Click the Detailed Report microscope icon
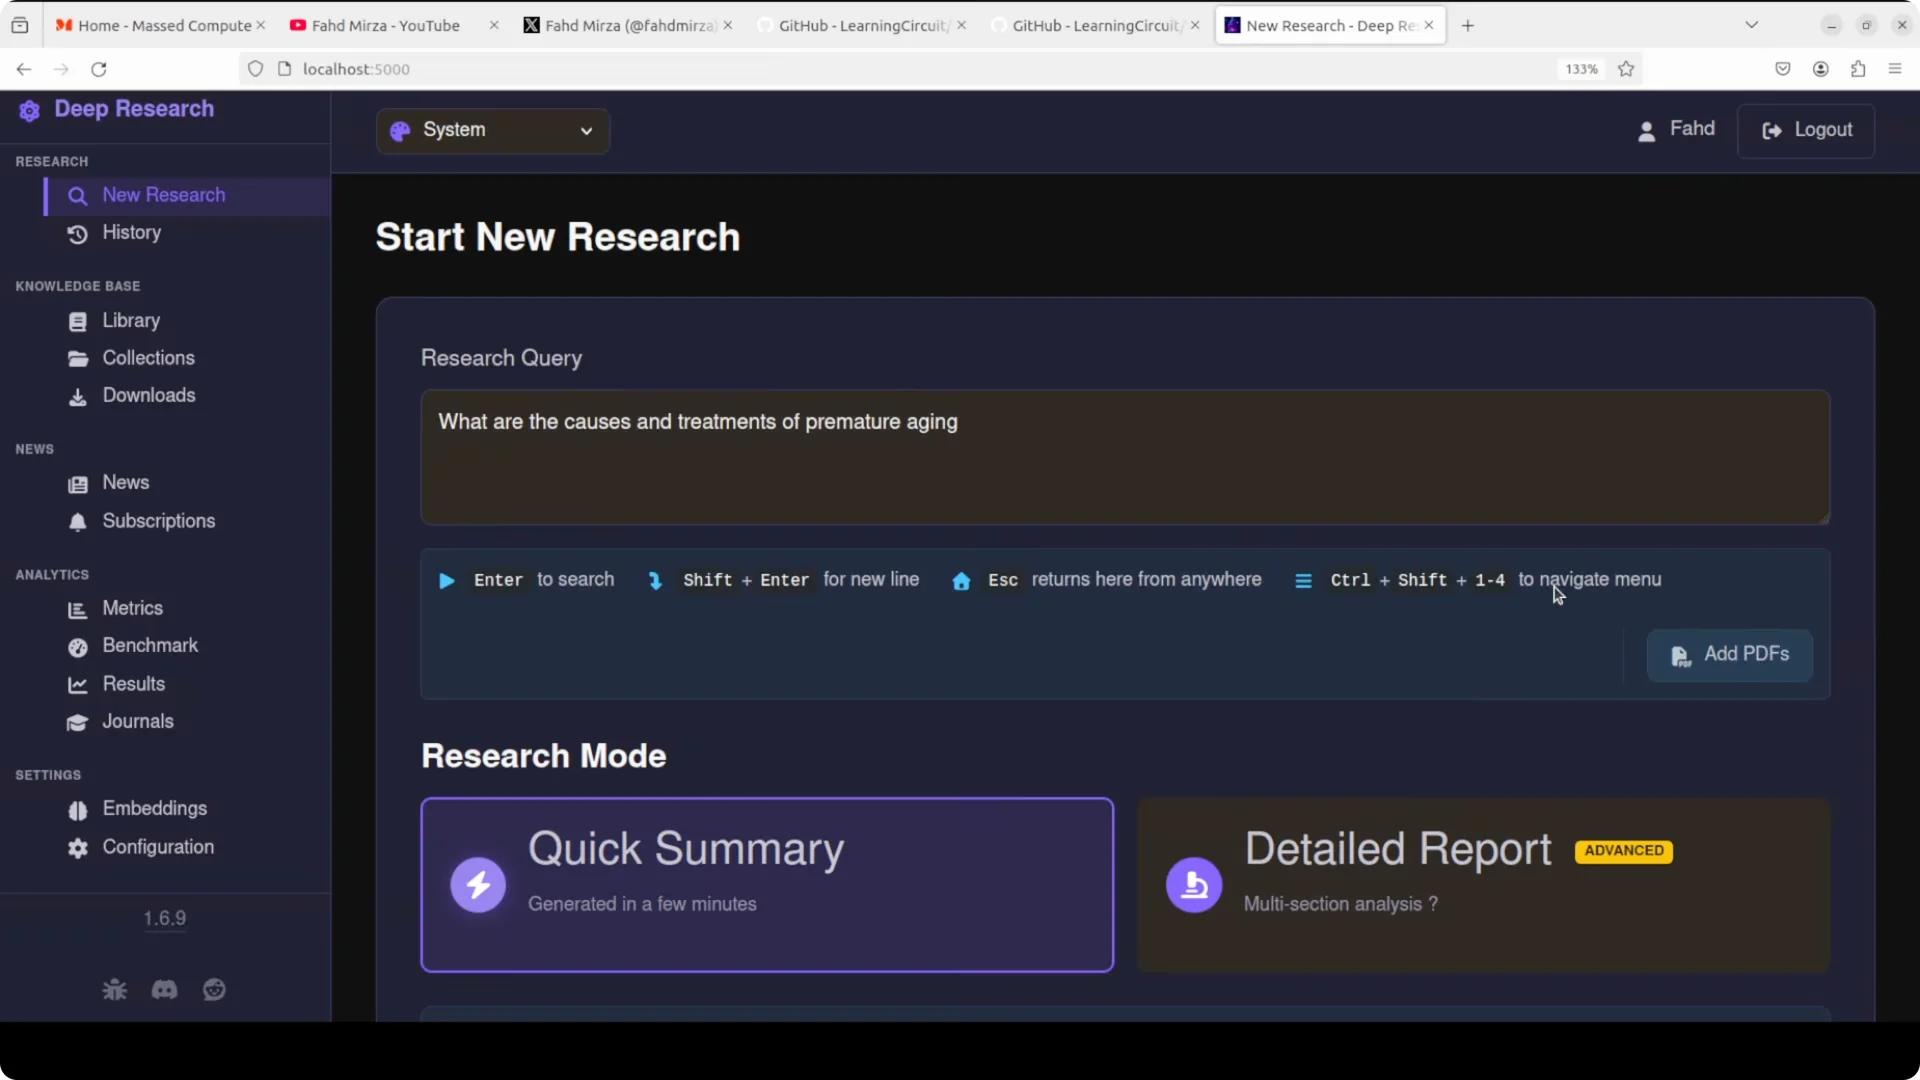The image size is (1920, 1080). 1194,885
